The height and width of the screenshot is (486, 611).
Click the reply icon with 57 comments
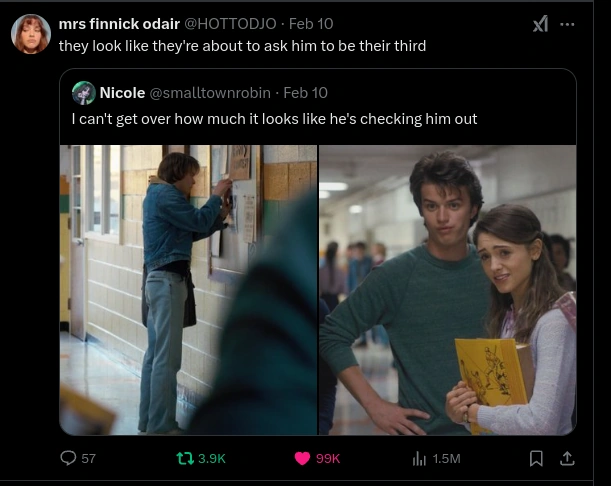tap(68, 458)
